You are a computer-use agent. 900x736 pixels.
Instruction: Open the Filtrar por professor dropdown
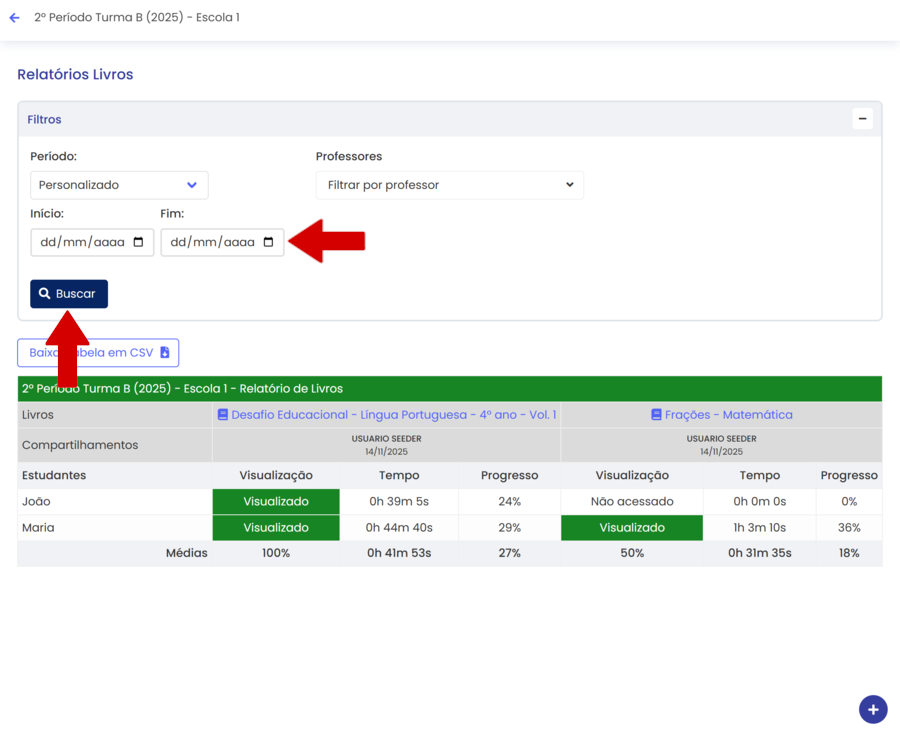click(449, 185)
